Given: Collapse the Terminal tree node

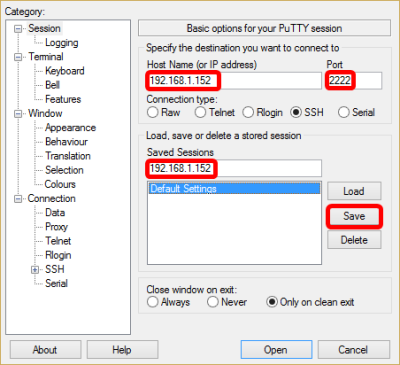Looking at the screenshot, I should (x=18, y=57).
